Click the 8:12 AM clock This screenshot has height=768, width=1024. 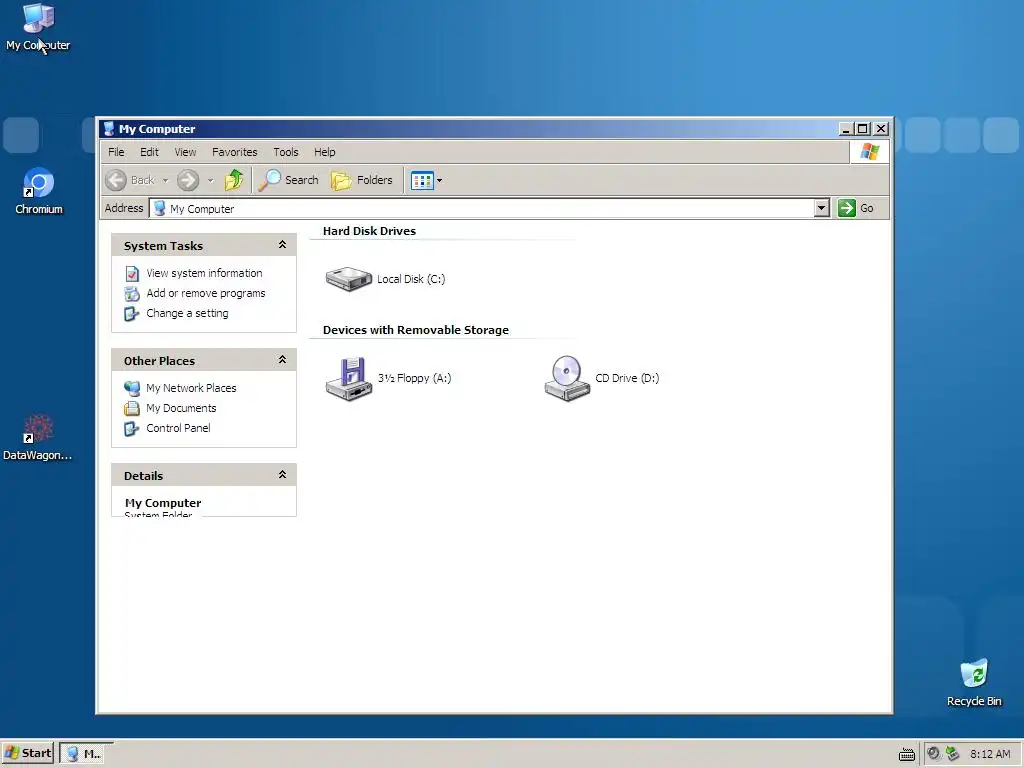[990, 754]
